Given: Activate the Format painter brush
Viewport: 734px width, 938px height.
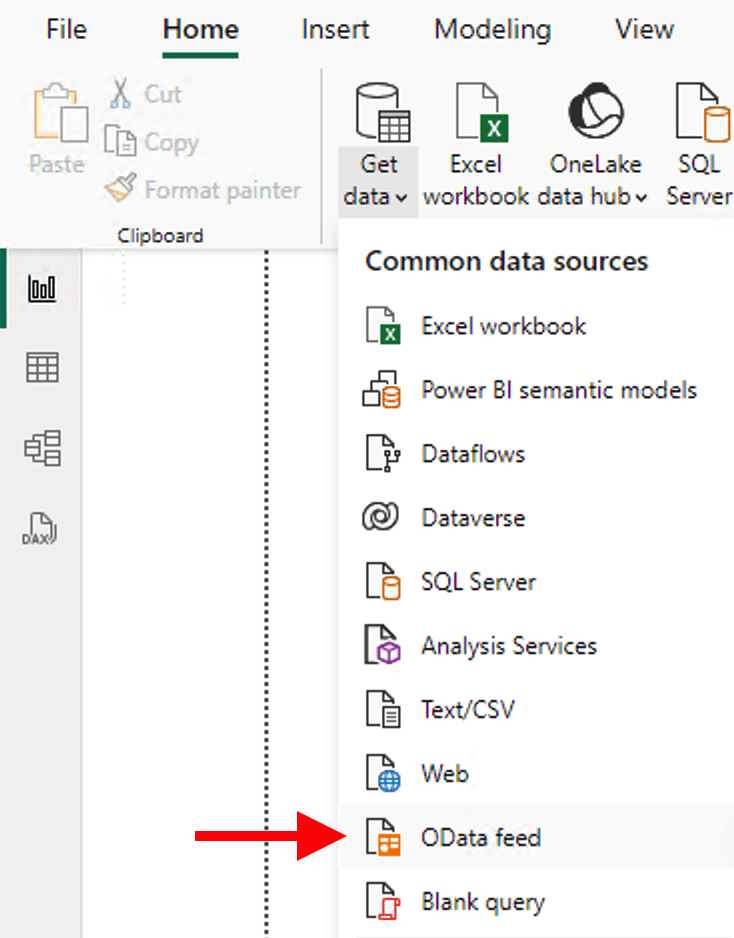Looking at the screenshot, I should click(120, 188).
